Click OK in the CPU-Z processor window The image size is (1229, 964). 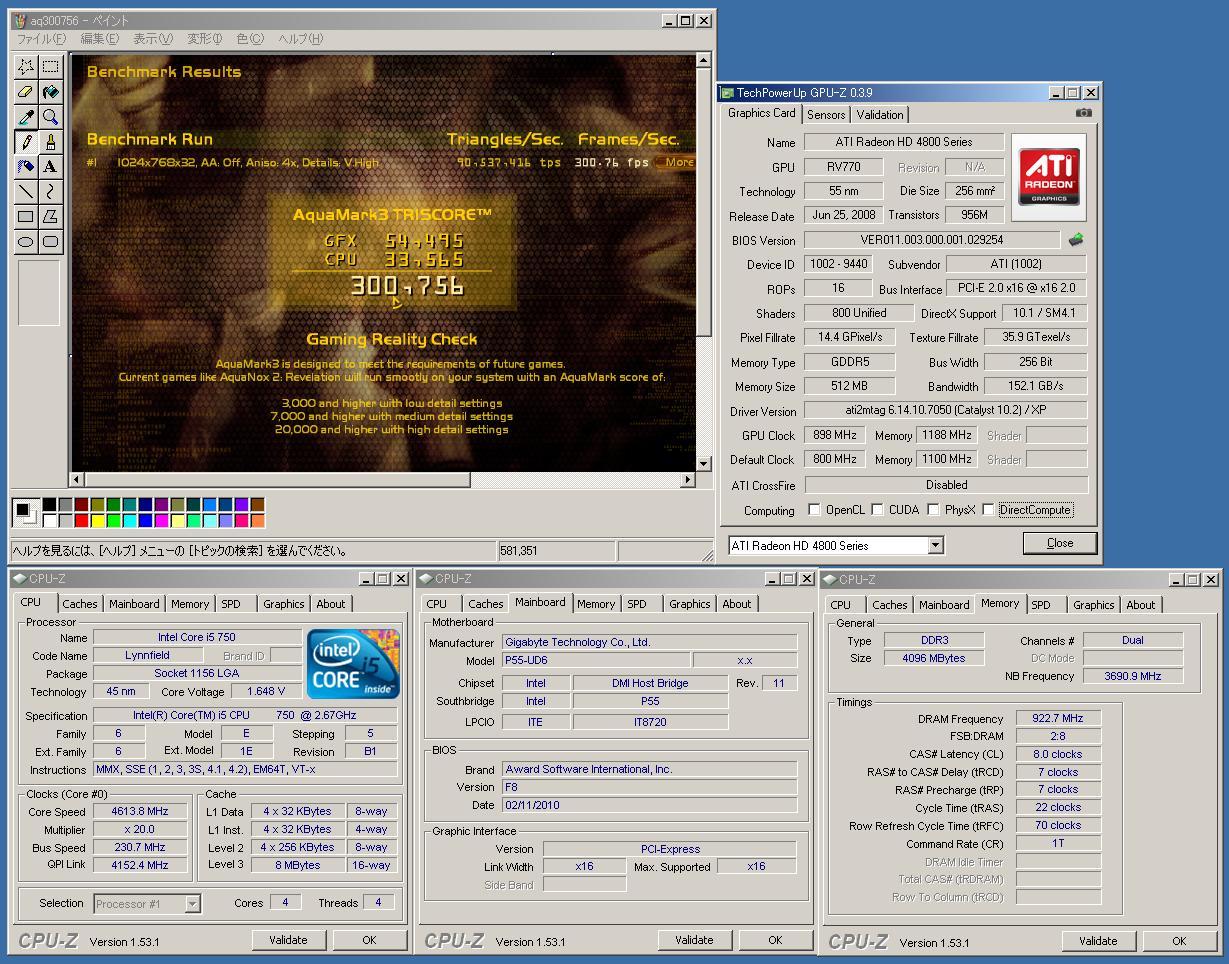(369, 940)
